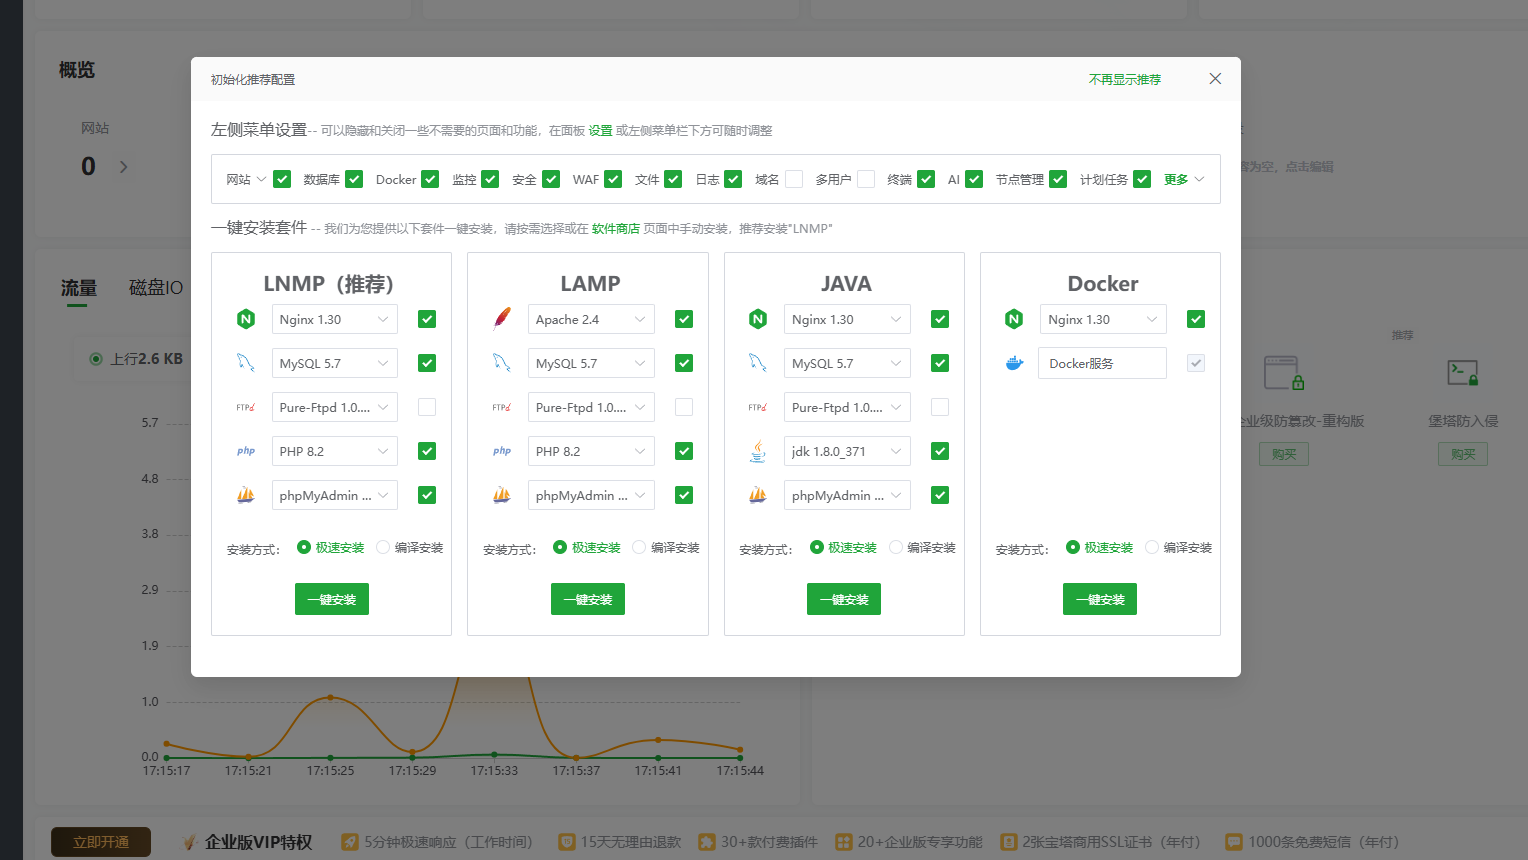Click Docker服务 field
This screenshot has width=1528, height=860.
(1102, 363)
